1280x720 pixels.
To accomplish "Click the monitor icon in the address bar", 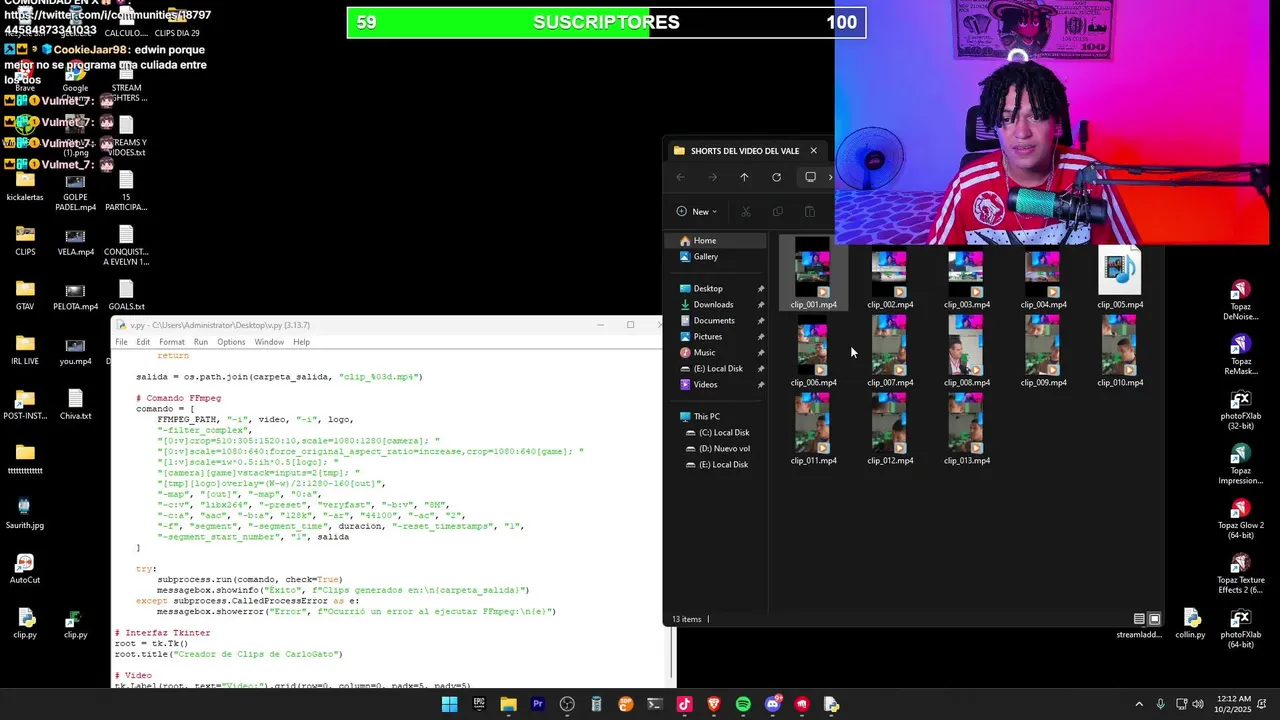I will point(810,177).
